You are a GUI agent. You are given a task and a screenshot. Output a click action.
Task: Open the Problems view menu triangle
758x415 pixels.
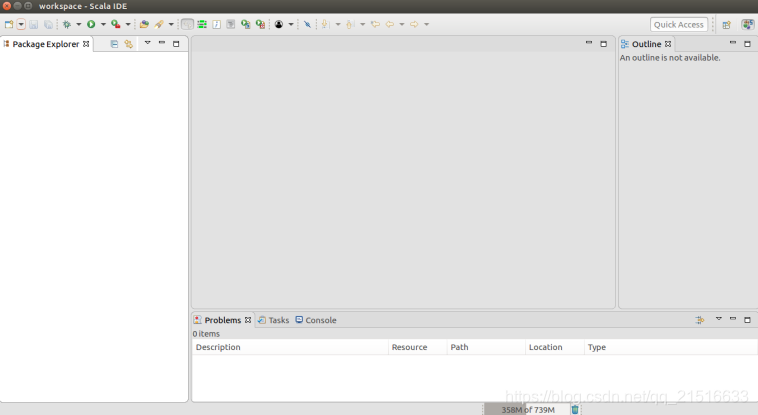click(x=719, y=319)
